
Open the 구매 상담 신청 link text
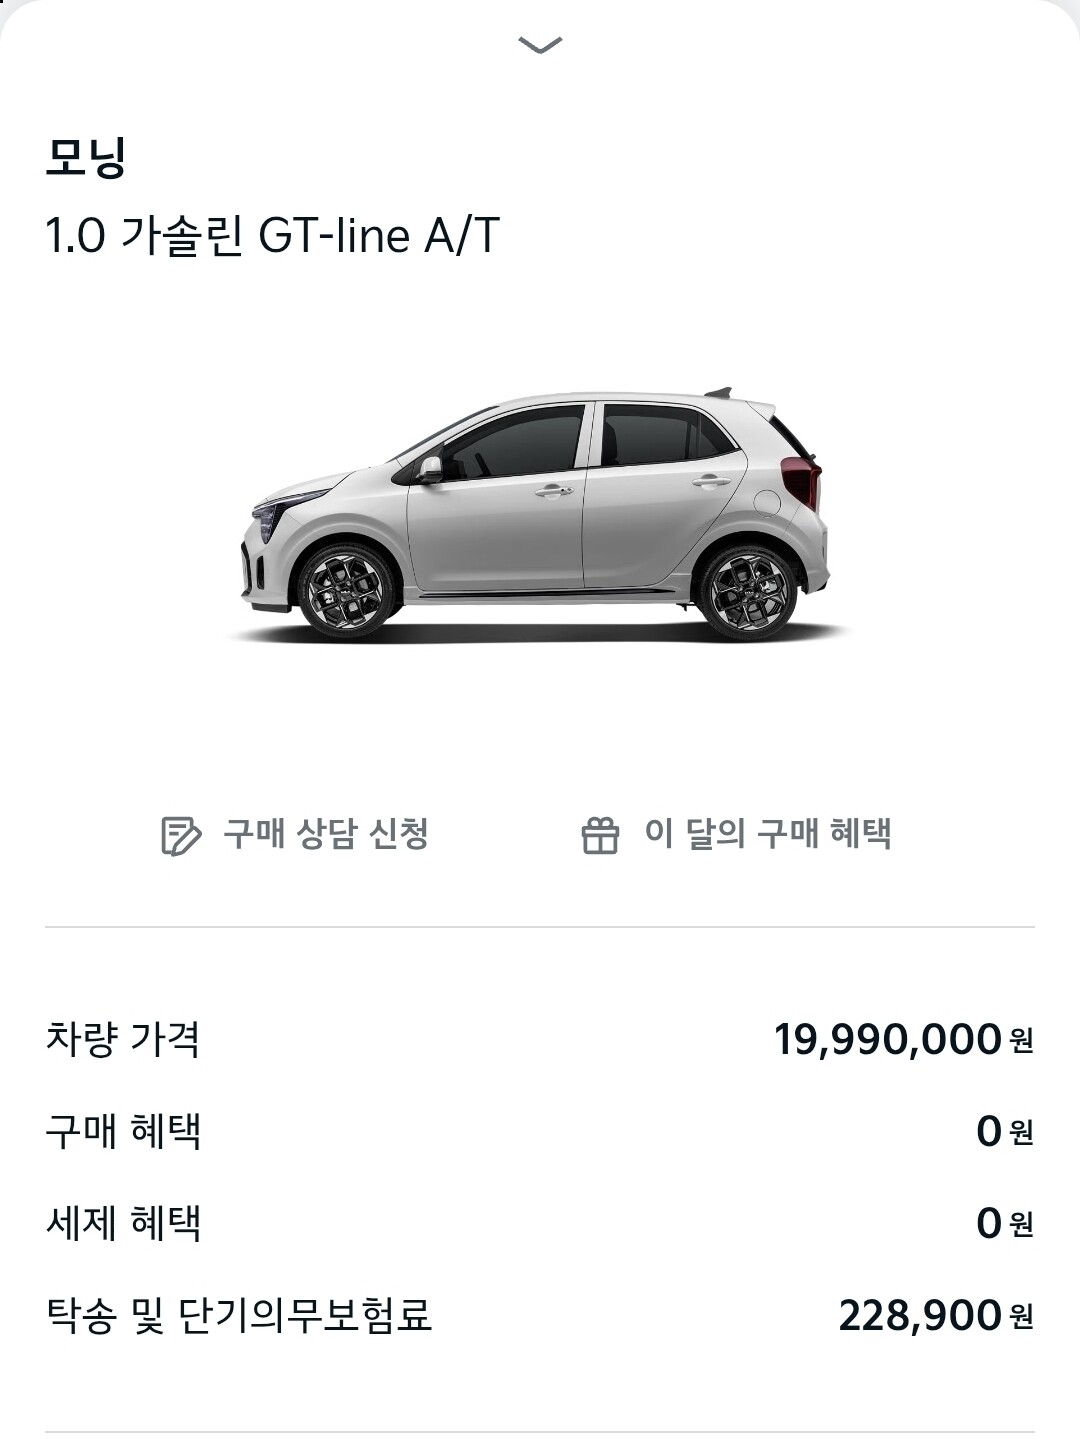coord(326,834)
